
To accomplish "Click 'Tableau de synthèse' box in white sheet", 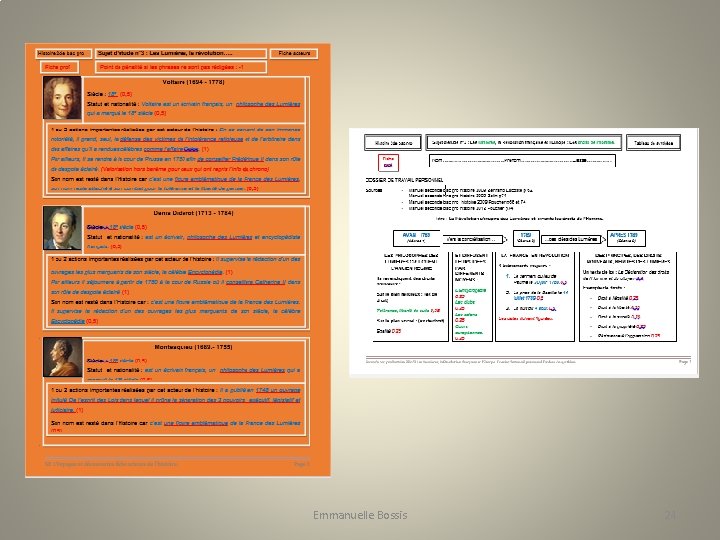I will click(x=653, y=143).
